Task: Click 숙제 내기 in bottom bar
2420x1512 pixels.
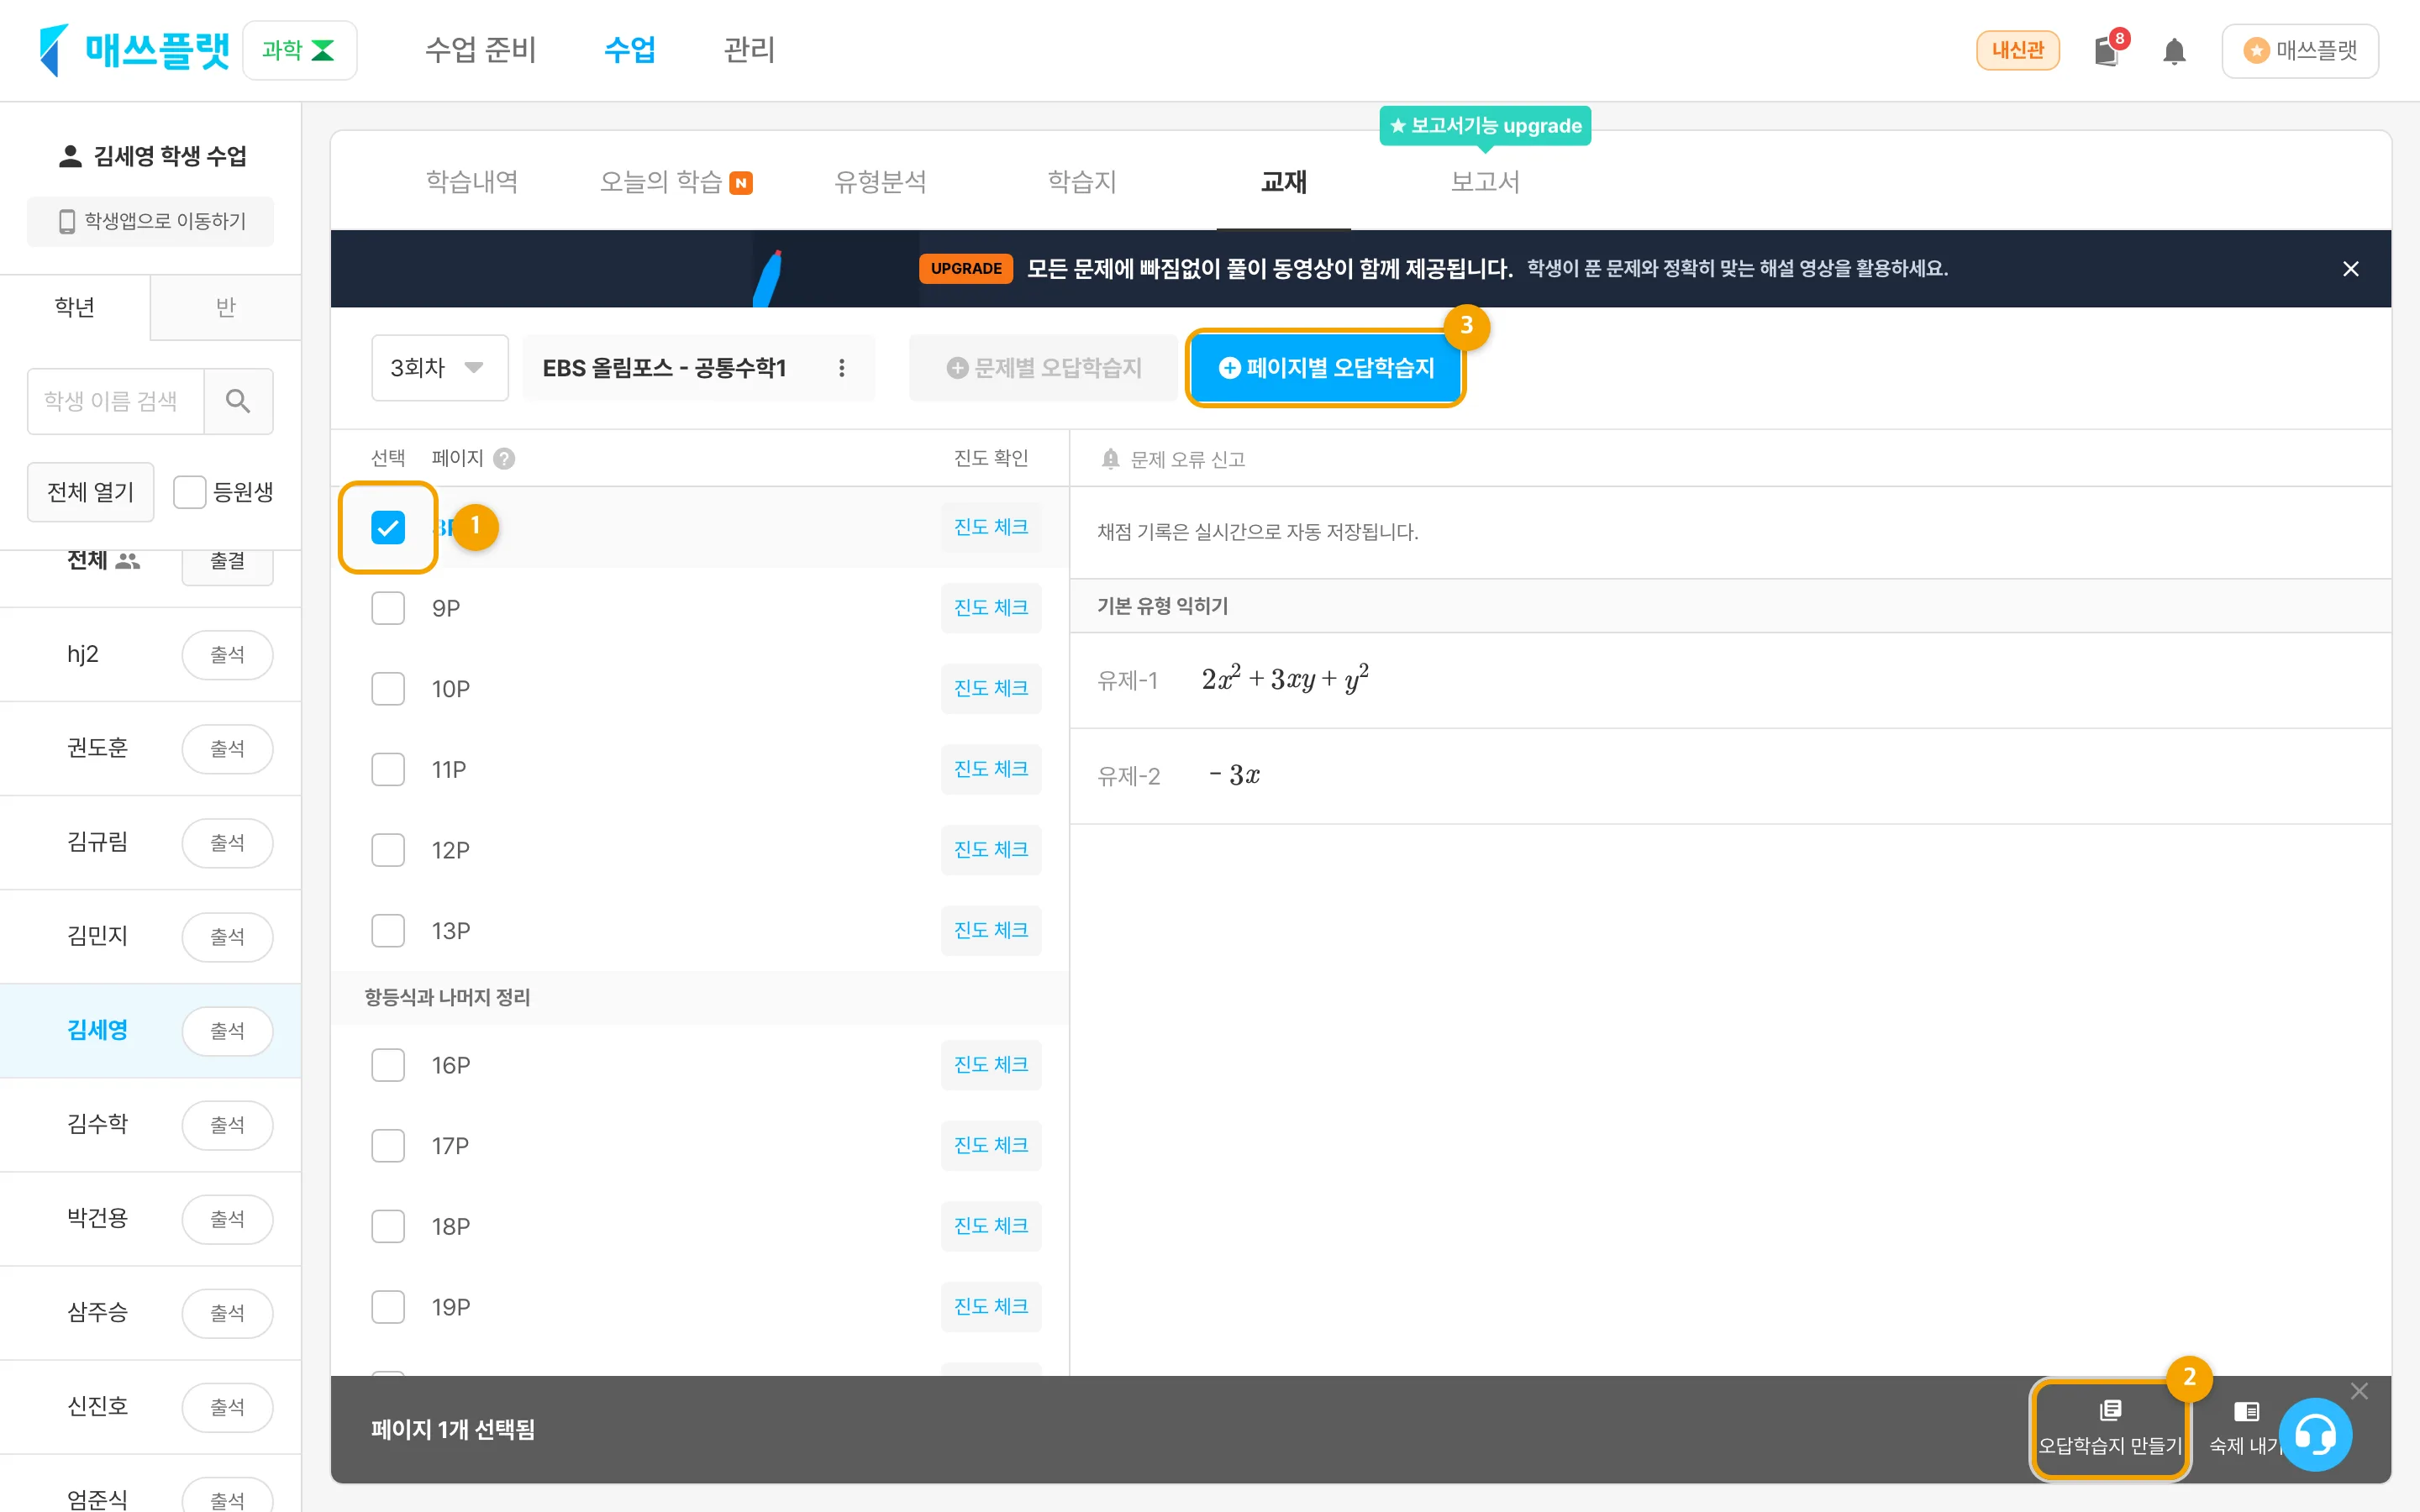Action: pyautogui.click(x=2245, y=1429)
